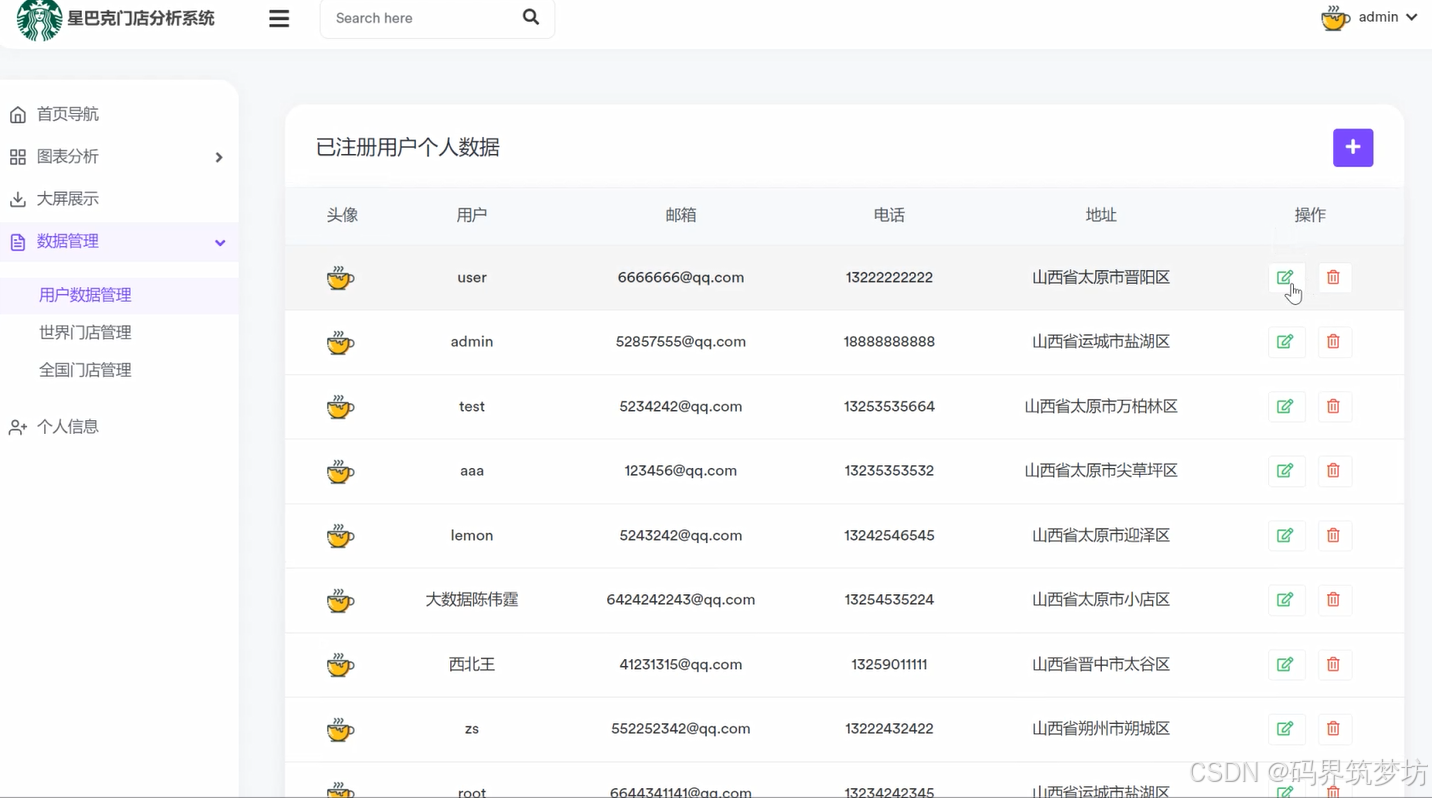Click the Starbucks logo in the header
This screenshot has height=798, width=1432.
(x=39, y=20)
